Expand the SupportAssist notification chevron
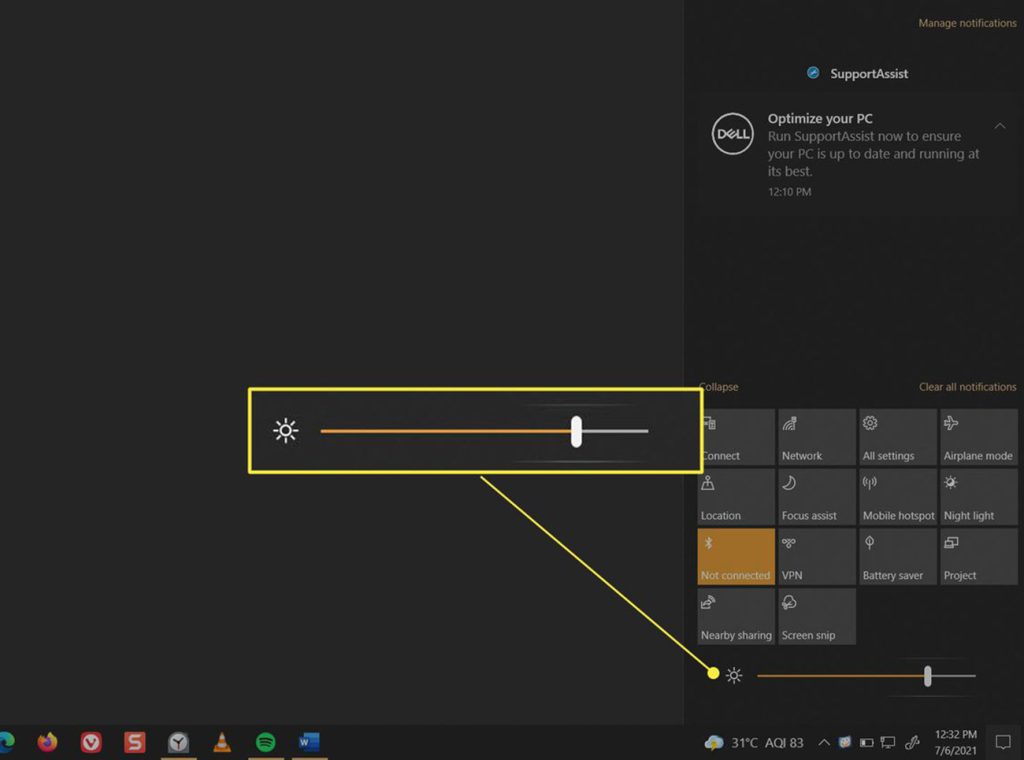The height and width of the screenshot is (760, 1024). pos(1000,126)
